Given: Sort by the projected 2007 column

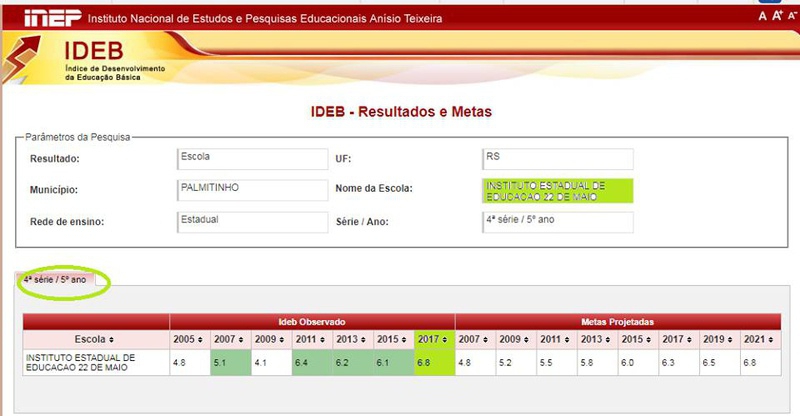Looking at the screenshot, I should tap(475, 339).
